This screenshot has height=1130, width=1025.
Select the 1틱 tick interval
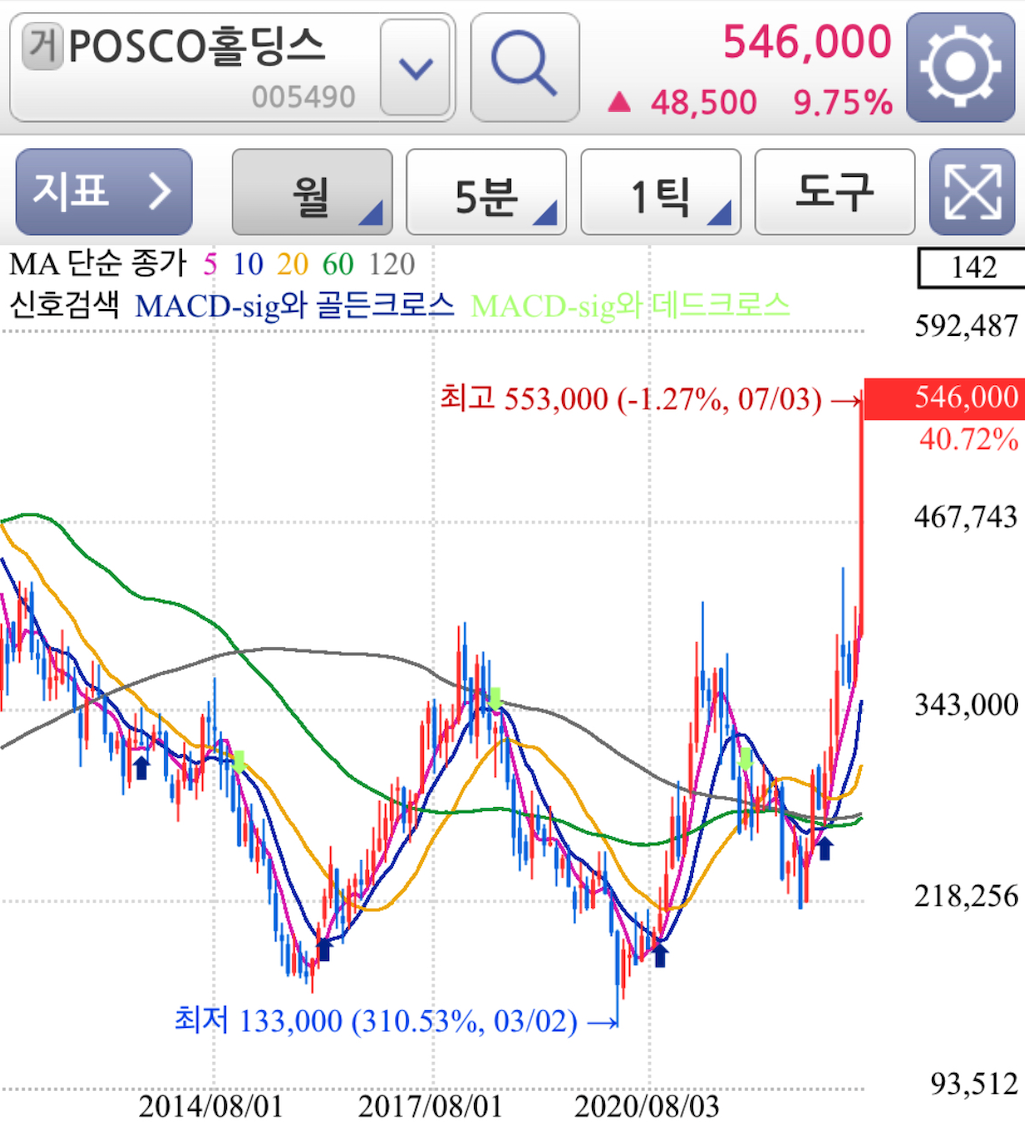coord(661,192)
